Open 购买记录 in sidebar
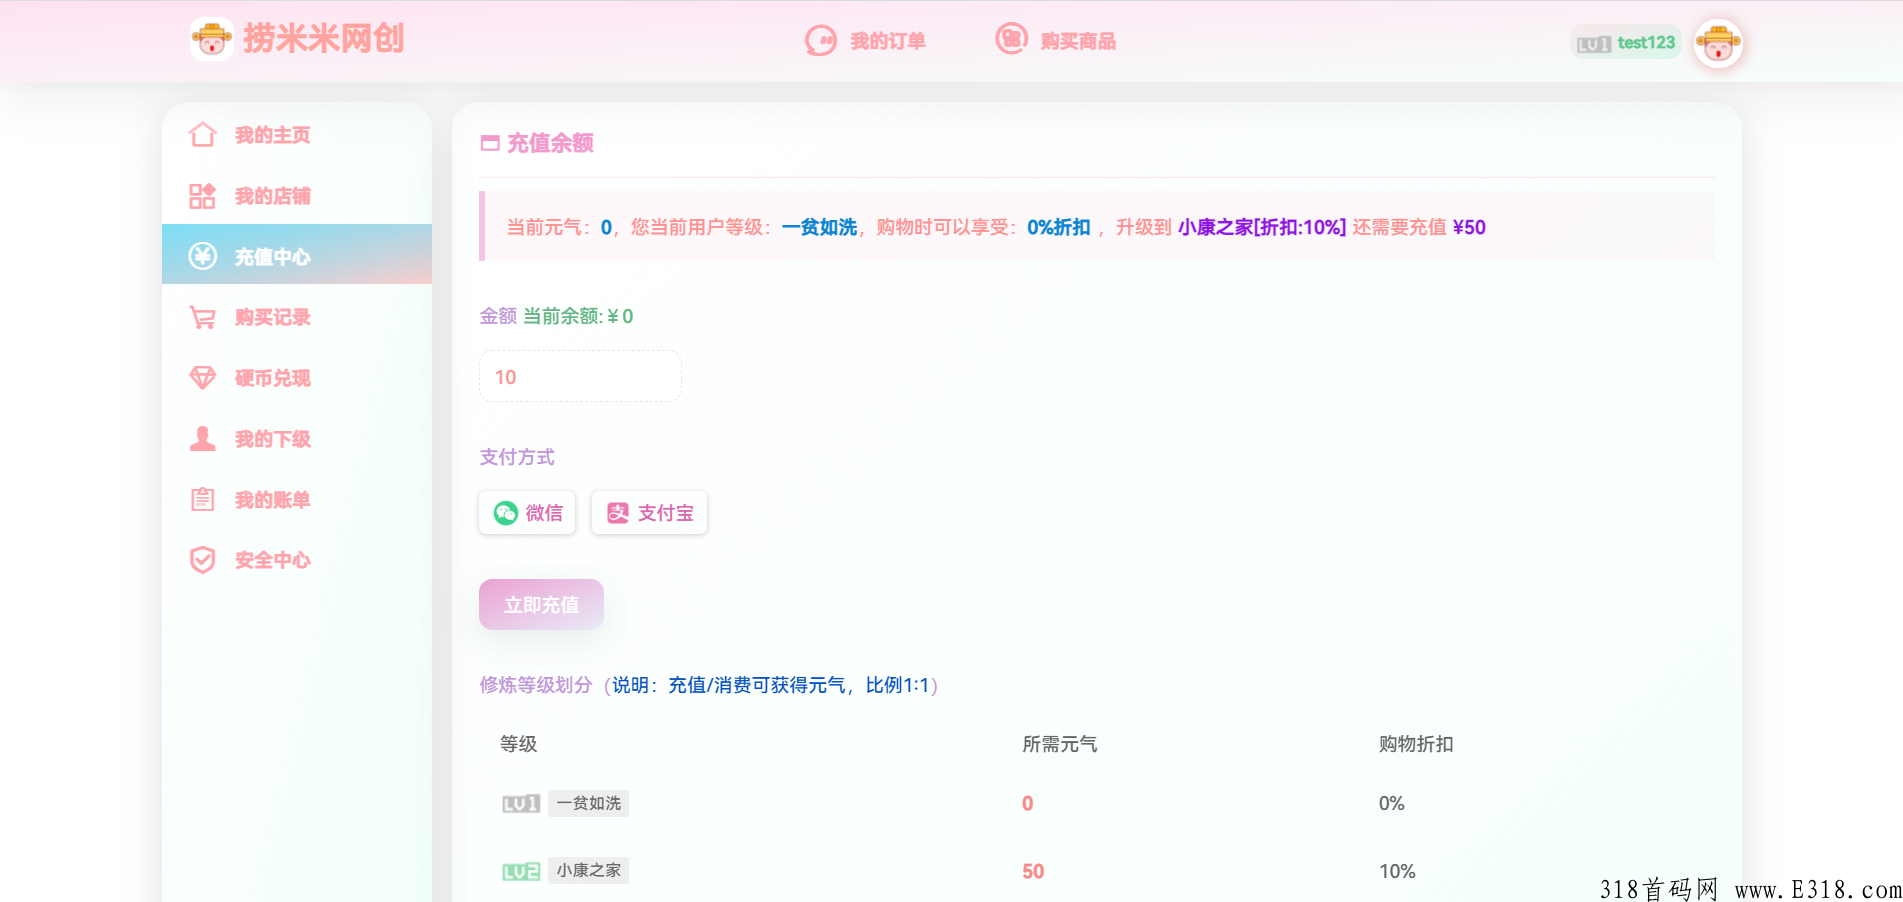This screenshot has height=902, width=1903. (297, 317)
